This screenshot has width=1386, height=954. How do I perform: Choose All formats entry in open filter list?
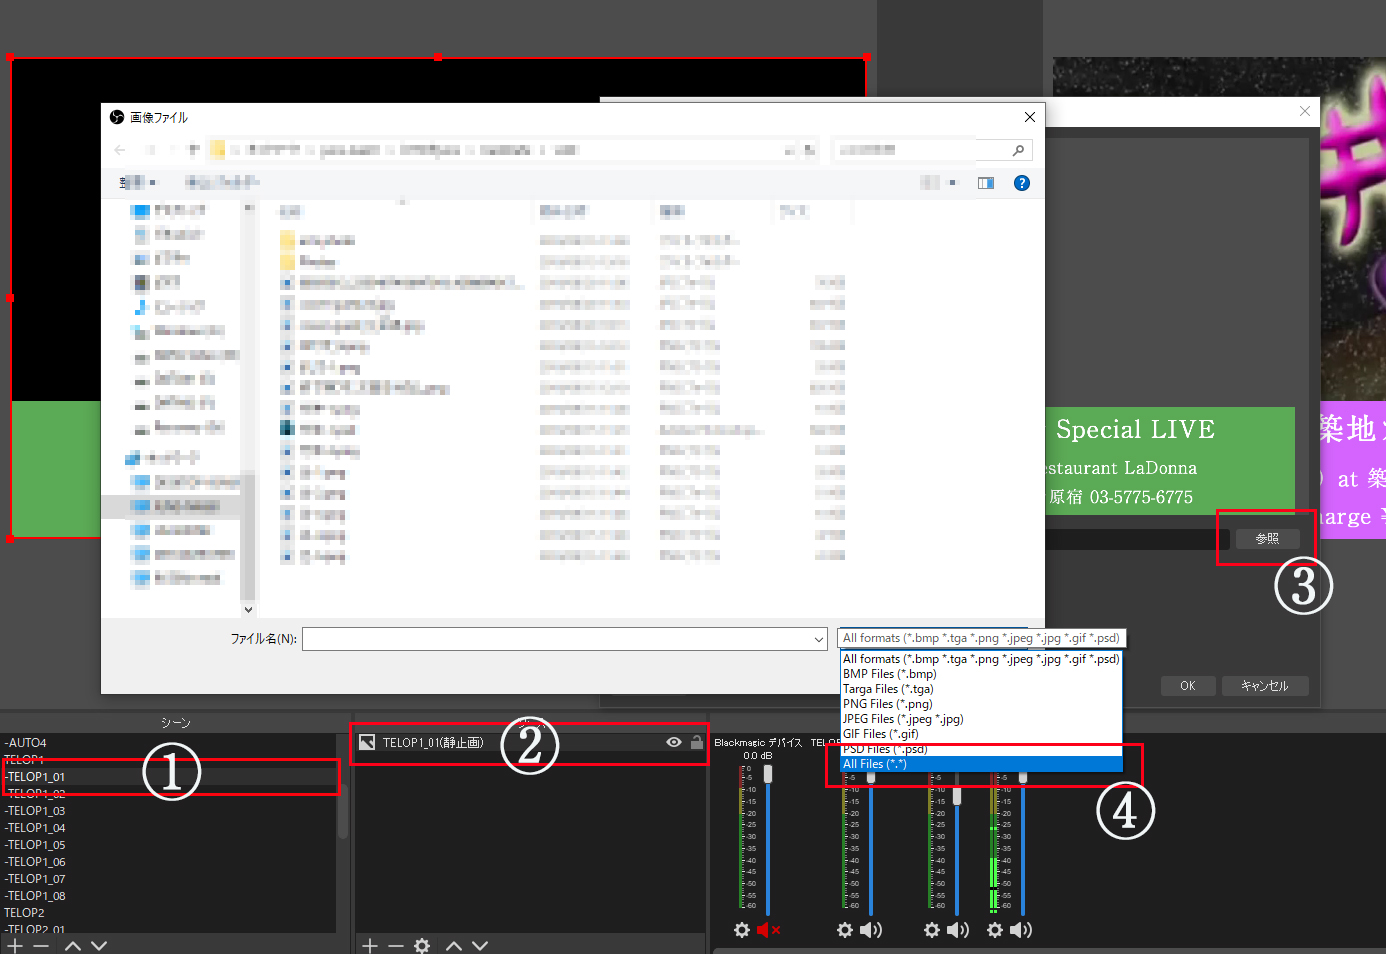(981, 659)
